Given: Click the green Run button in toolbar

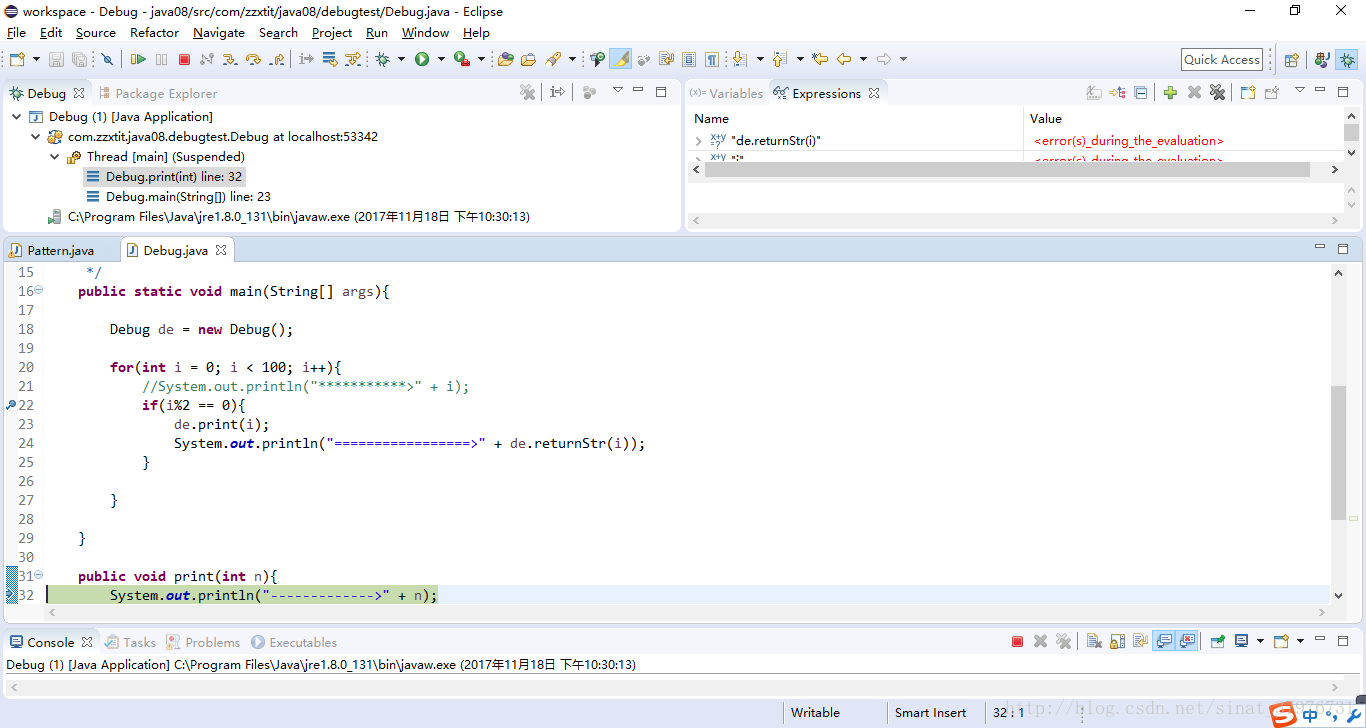Looking at the screenshot, I should tap(422, 59).
